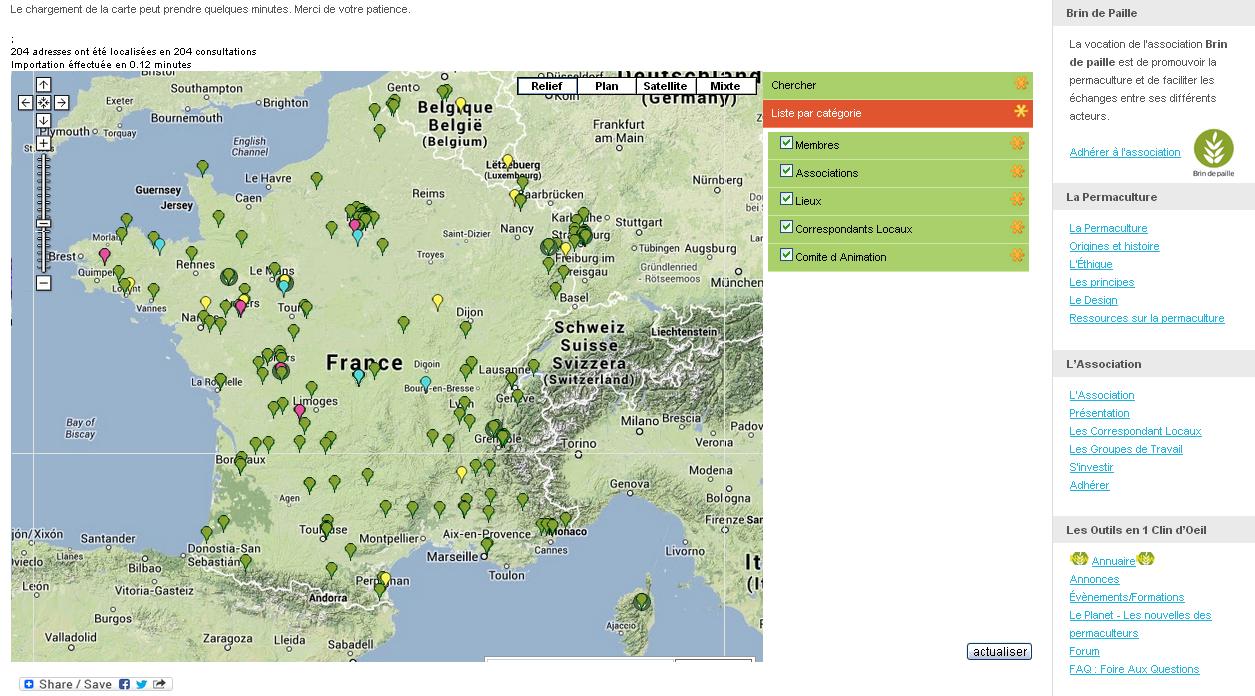Pan the map up with arrow
The width and height of the screenshot is (1255, 696).
(44, 85)
